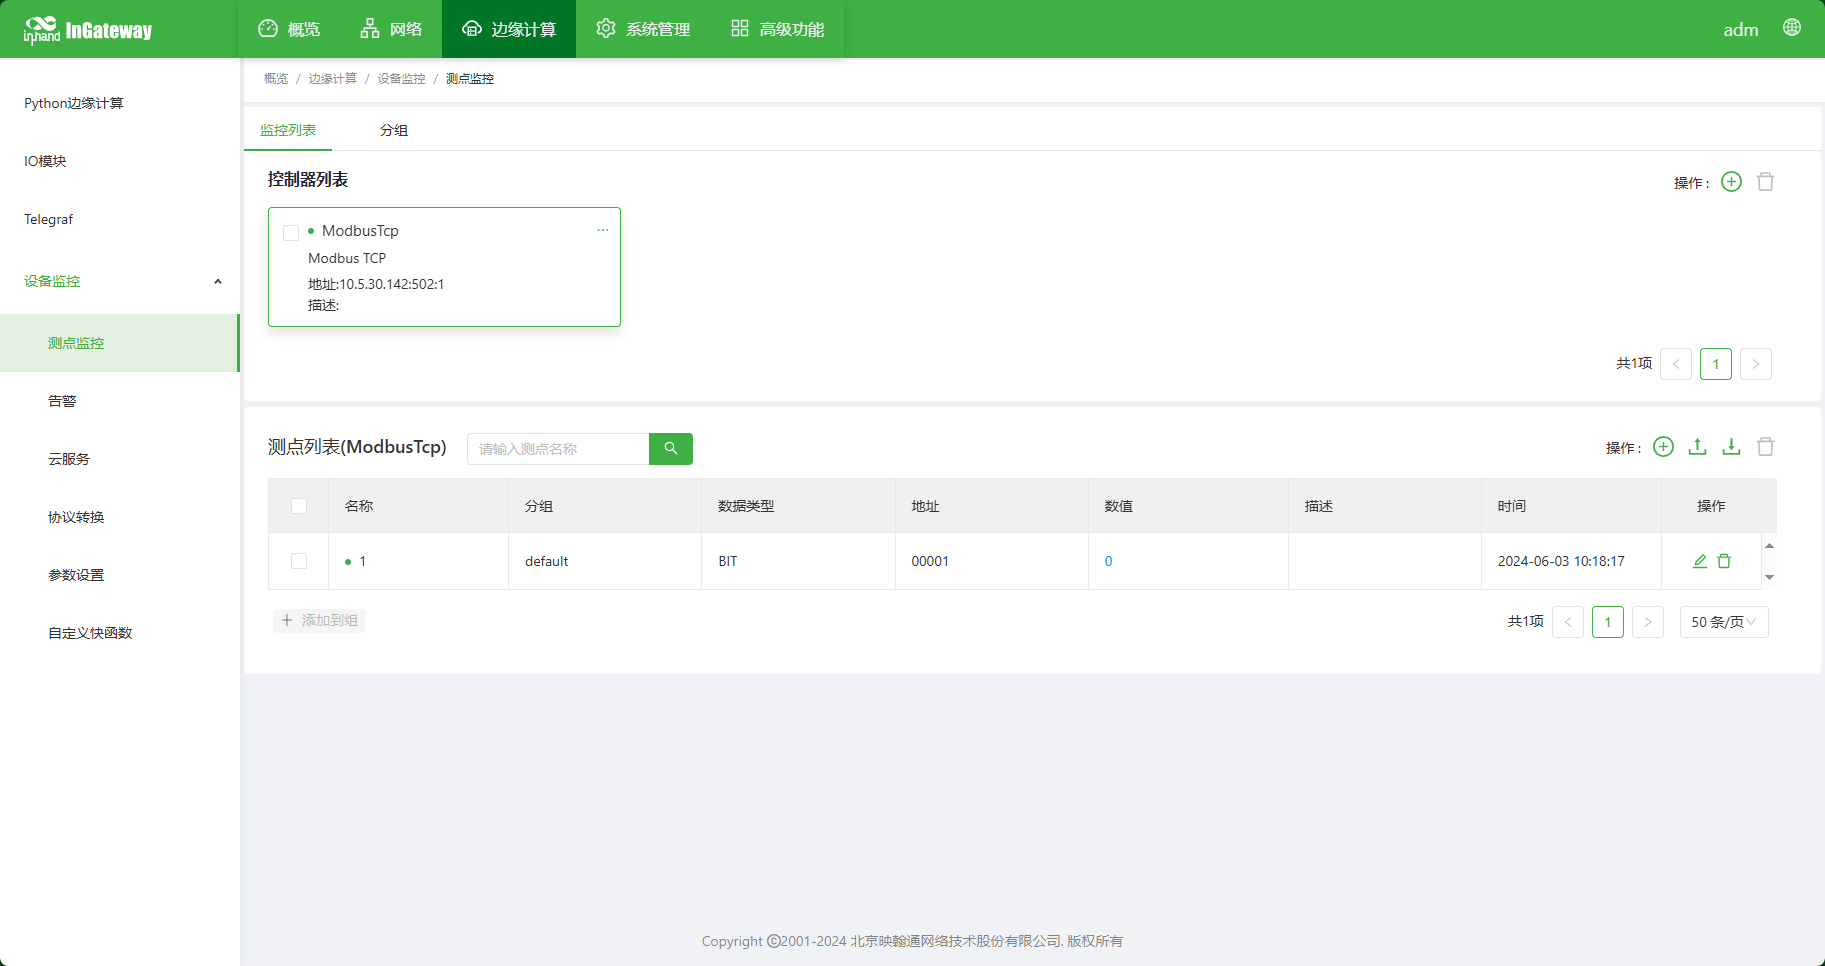Switch to the 分组 tab
Viewport: 1825px width, 966px height.
coord(394,130)
